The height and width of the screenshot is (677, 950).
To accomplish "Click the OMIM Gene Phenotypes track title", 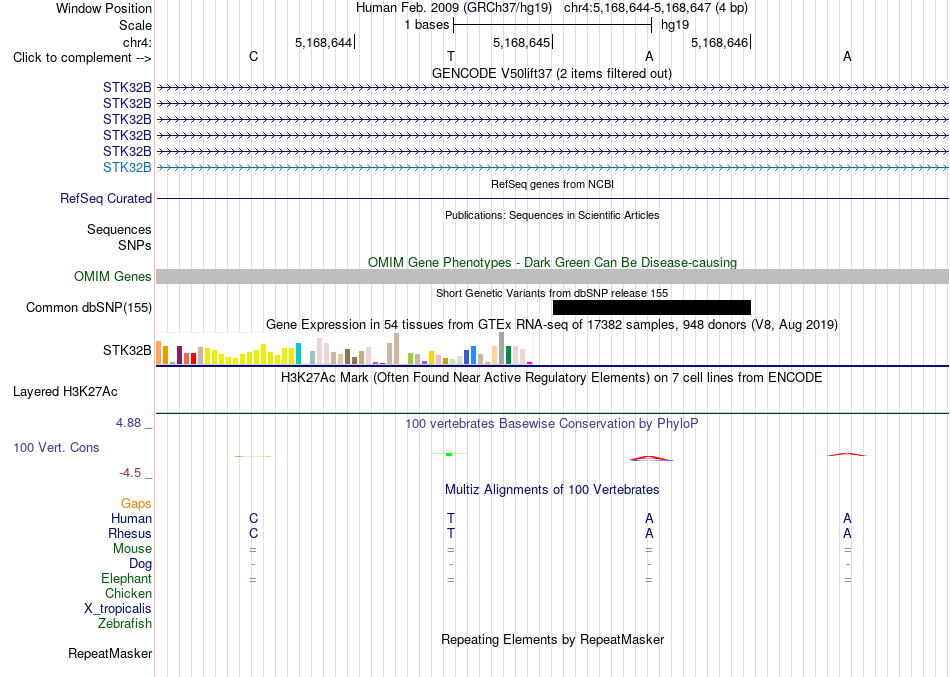I will (552, 262).
